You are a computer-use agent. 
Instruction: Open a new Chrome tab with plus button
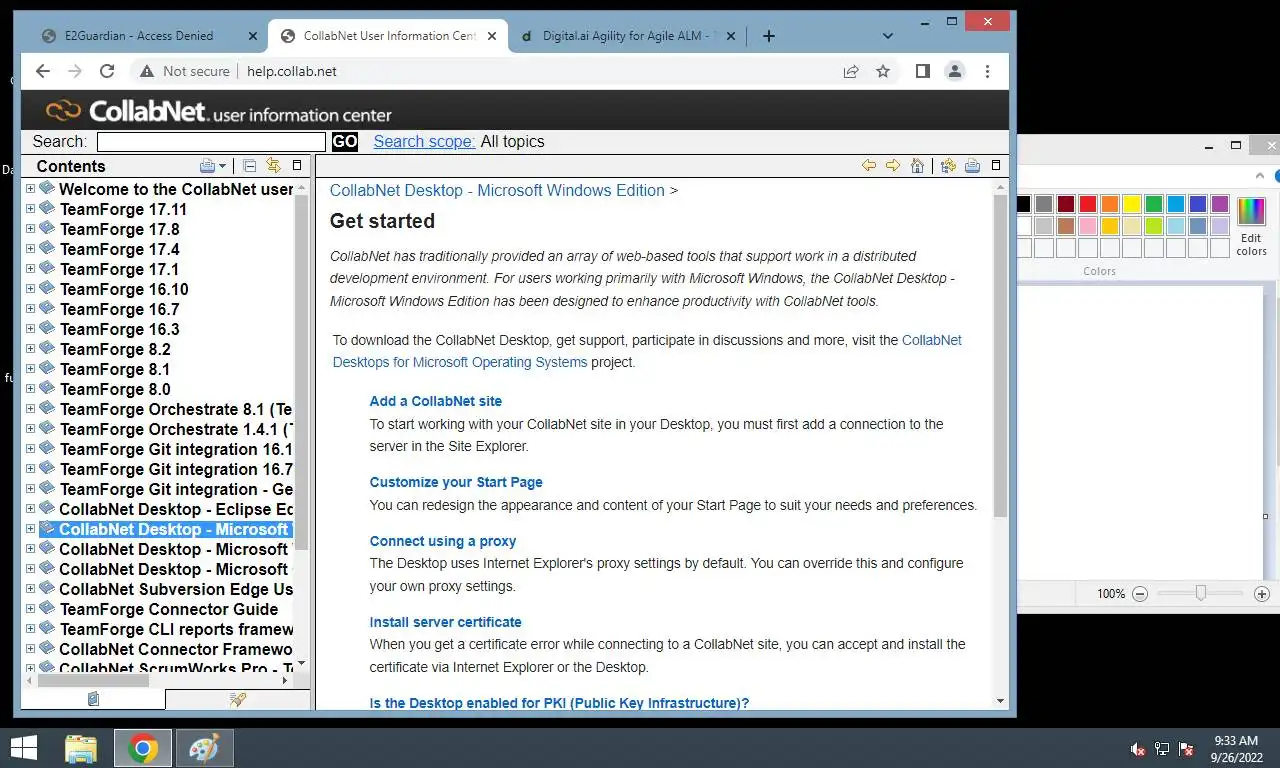[x=768, y=36]
